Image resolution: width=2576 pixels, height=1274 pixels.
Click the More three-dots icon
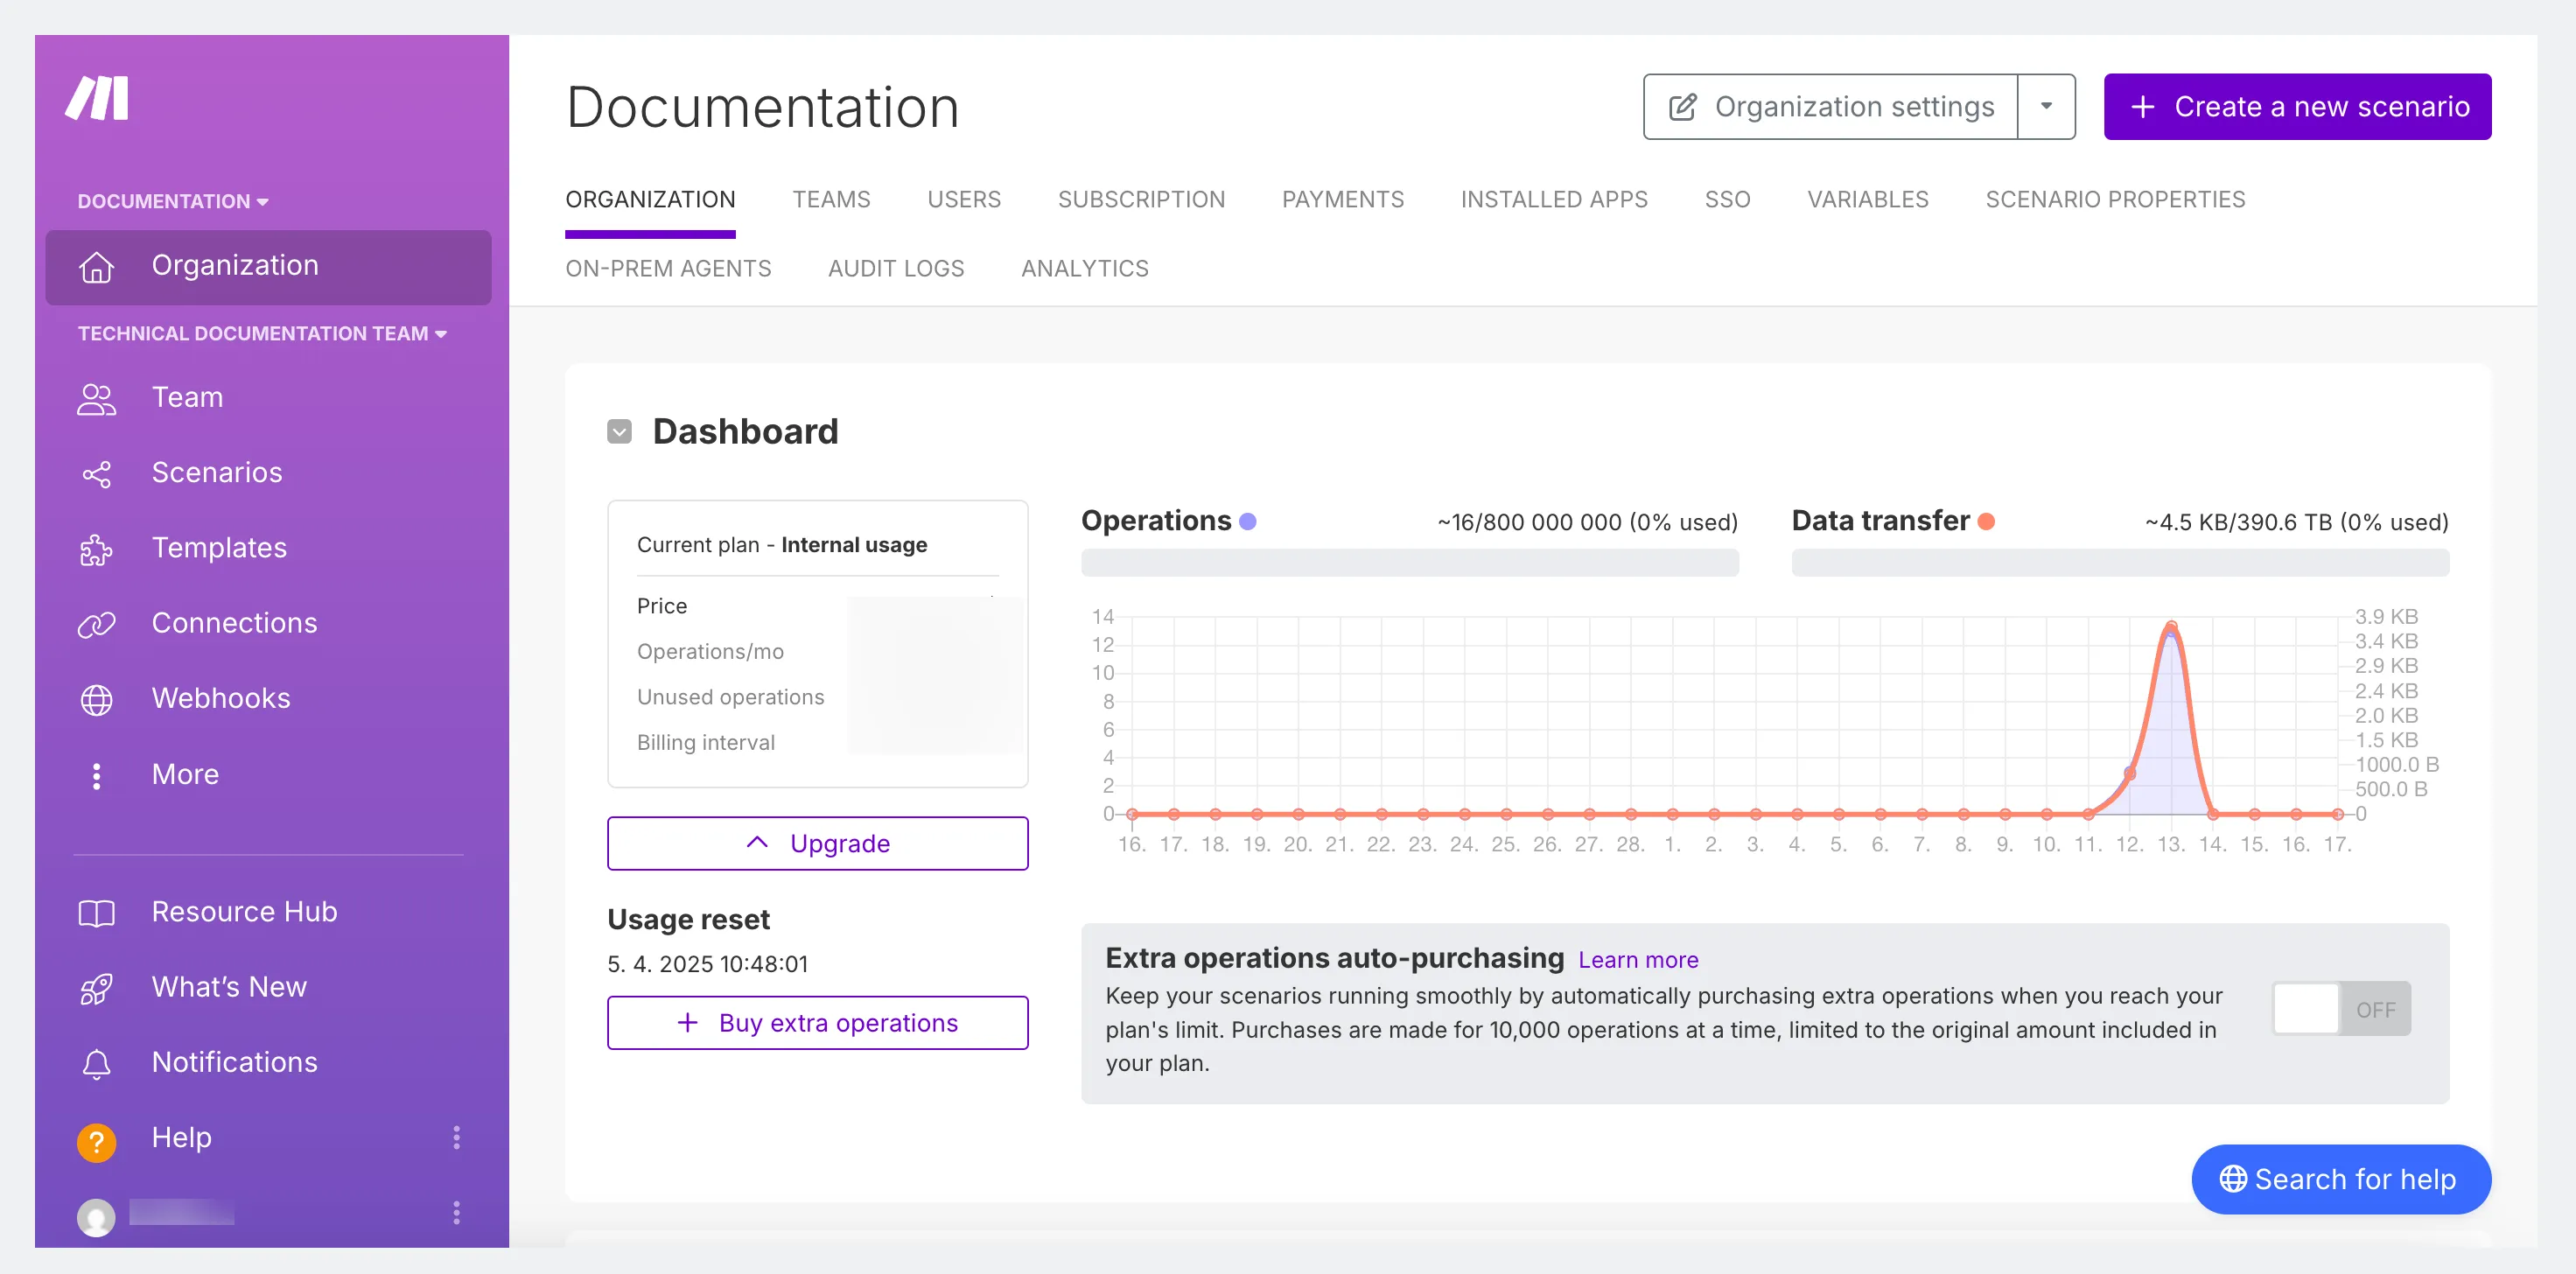[x=96, y=775]
